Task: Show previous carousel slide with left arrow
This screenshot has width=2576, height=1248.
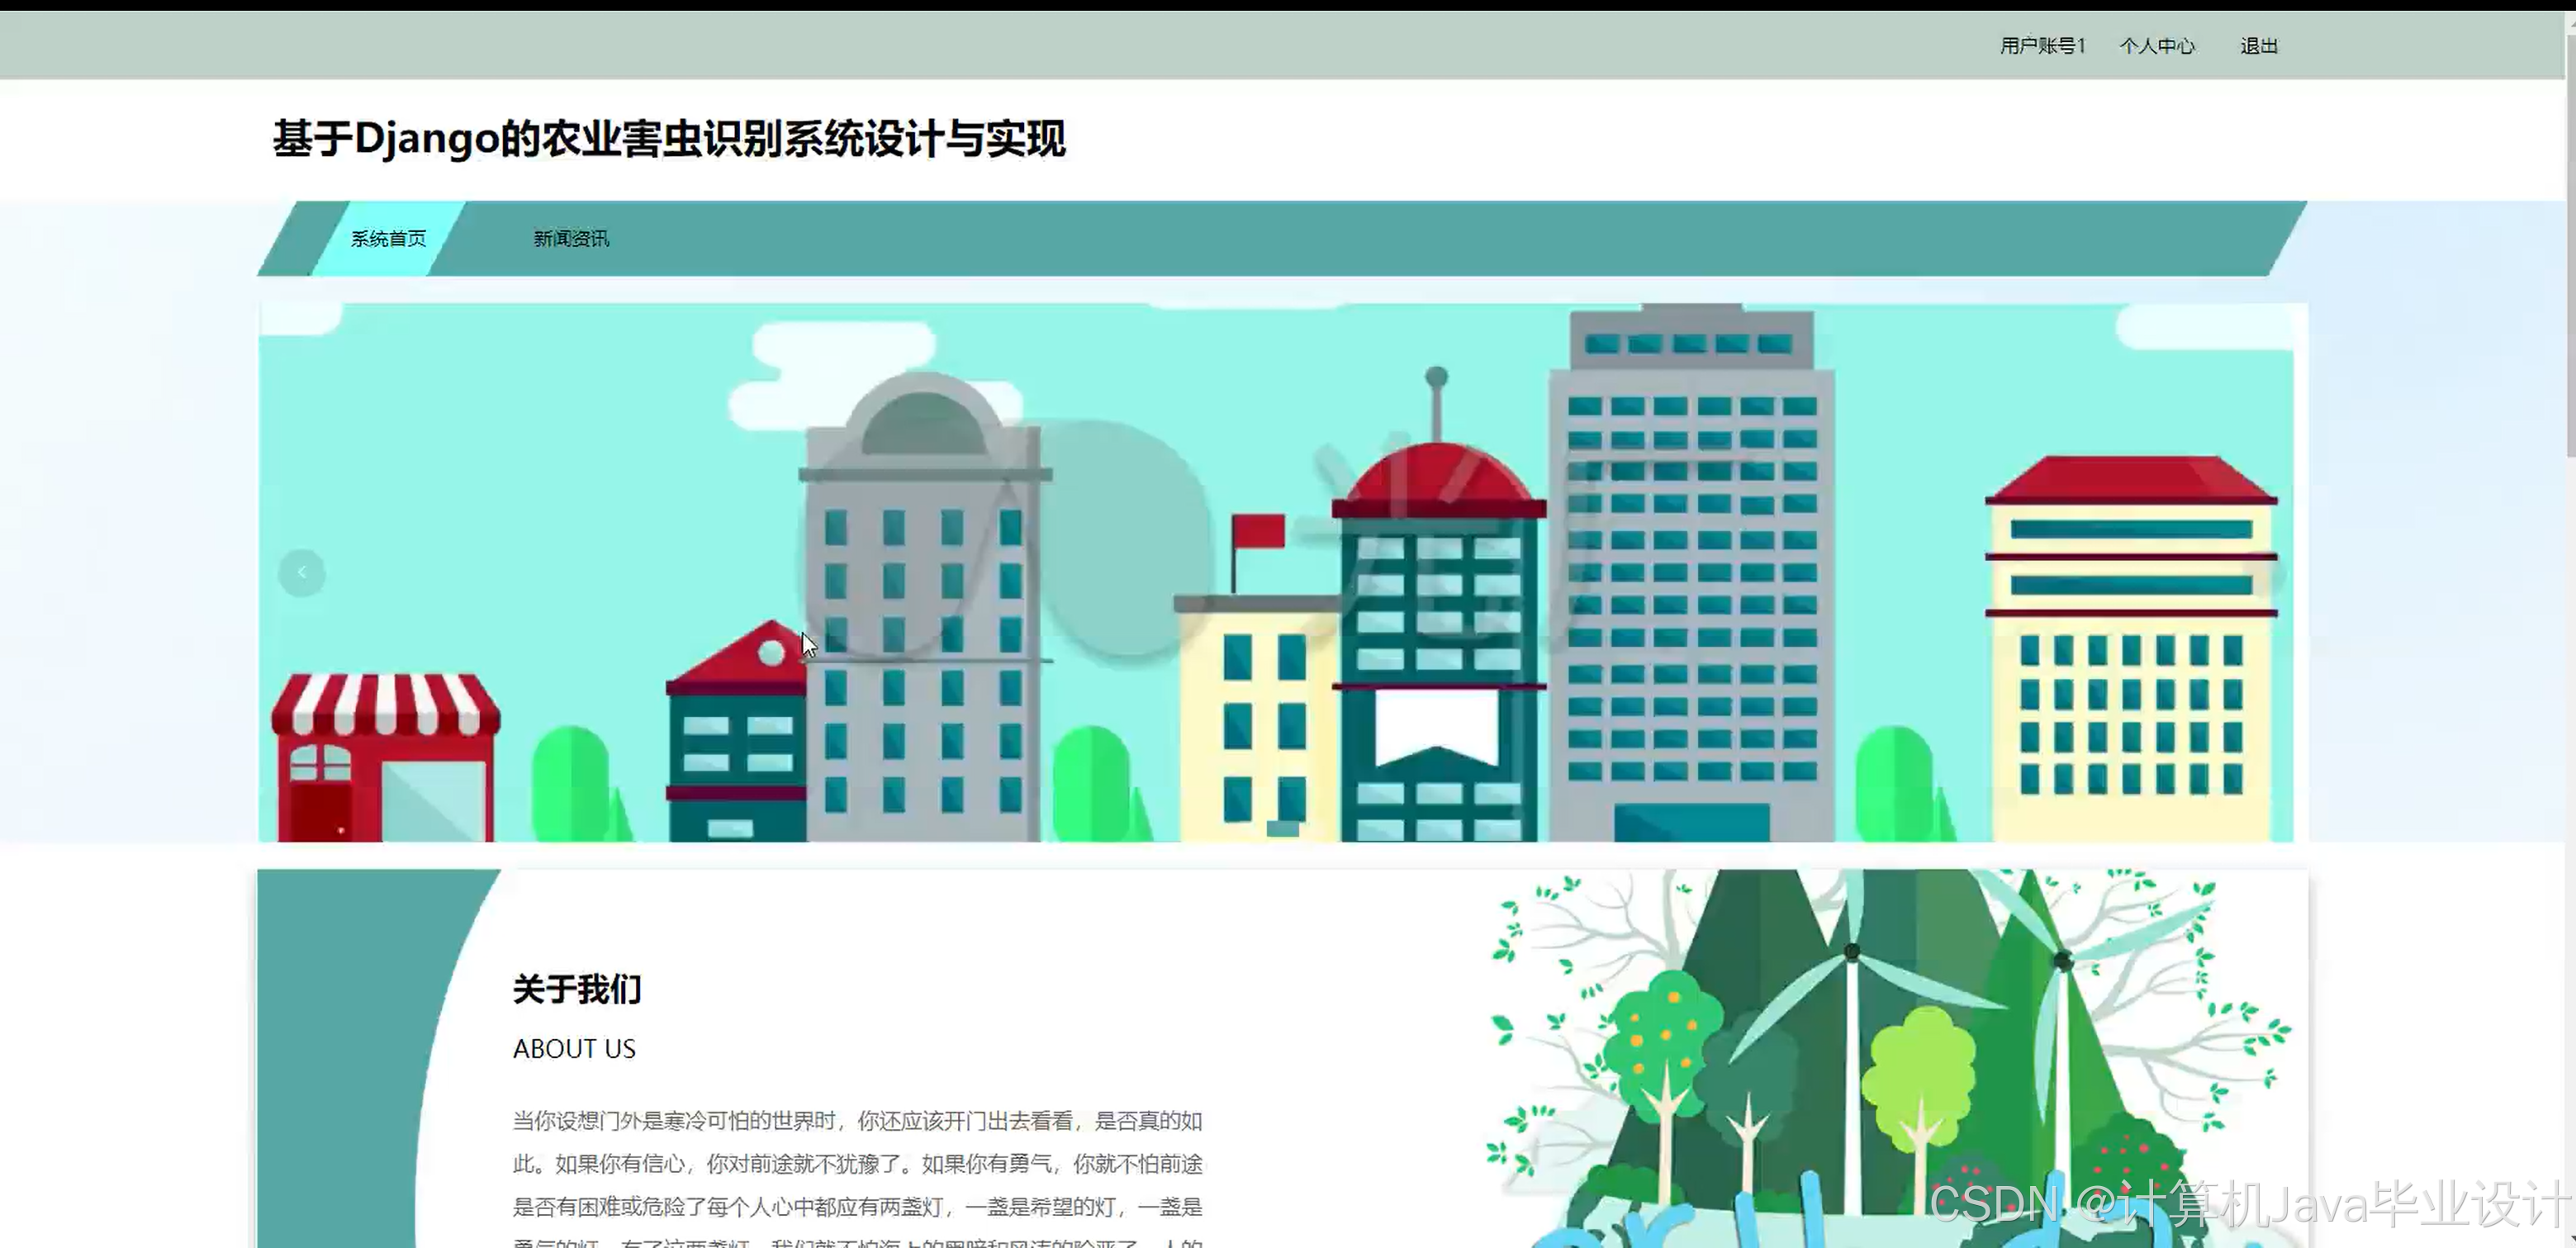Action: tap(302, 572)
